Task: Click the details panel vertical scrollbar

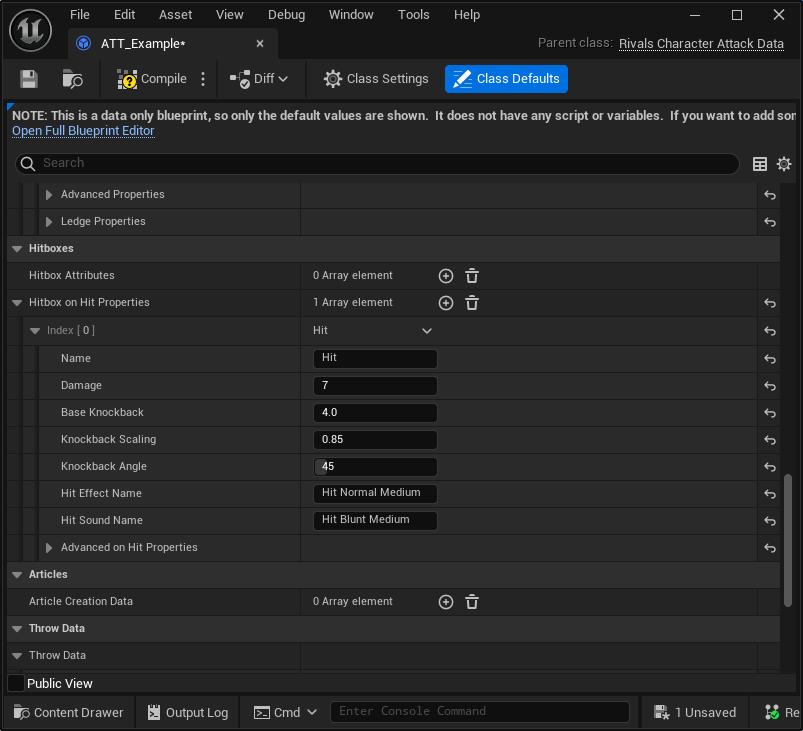Action: coord(788,540)
